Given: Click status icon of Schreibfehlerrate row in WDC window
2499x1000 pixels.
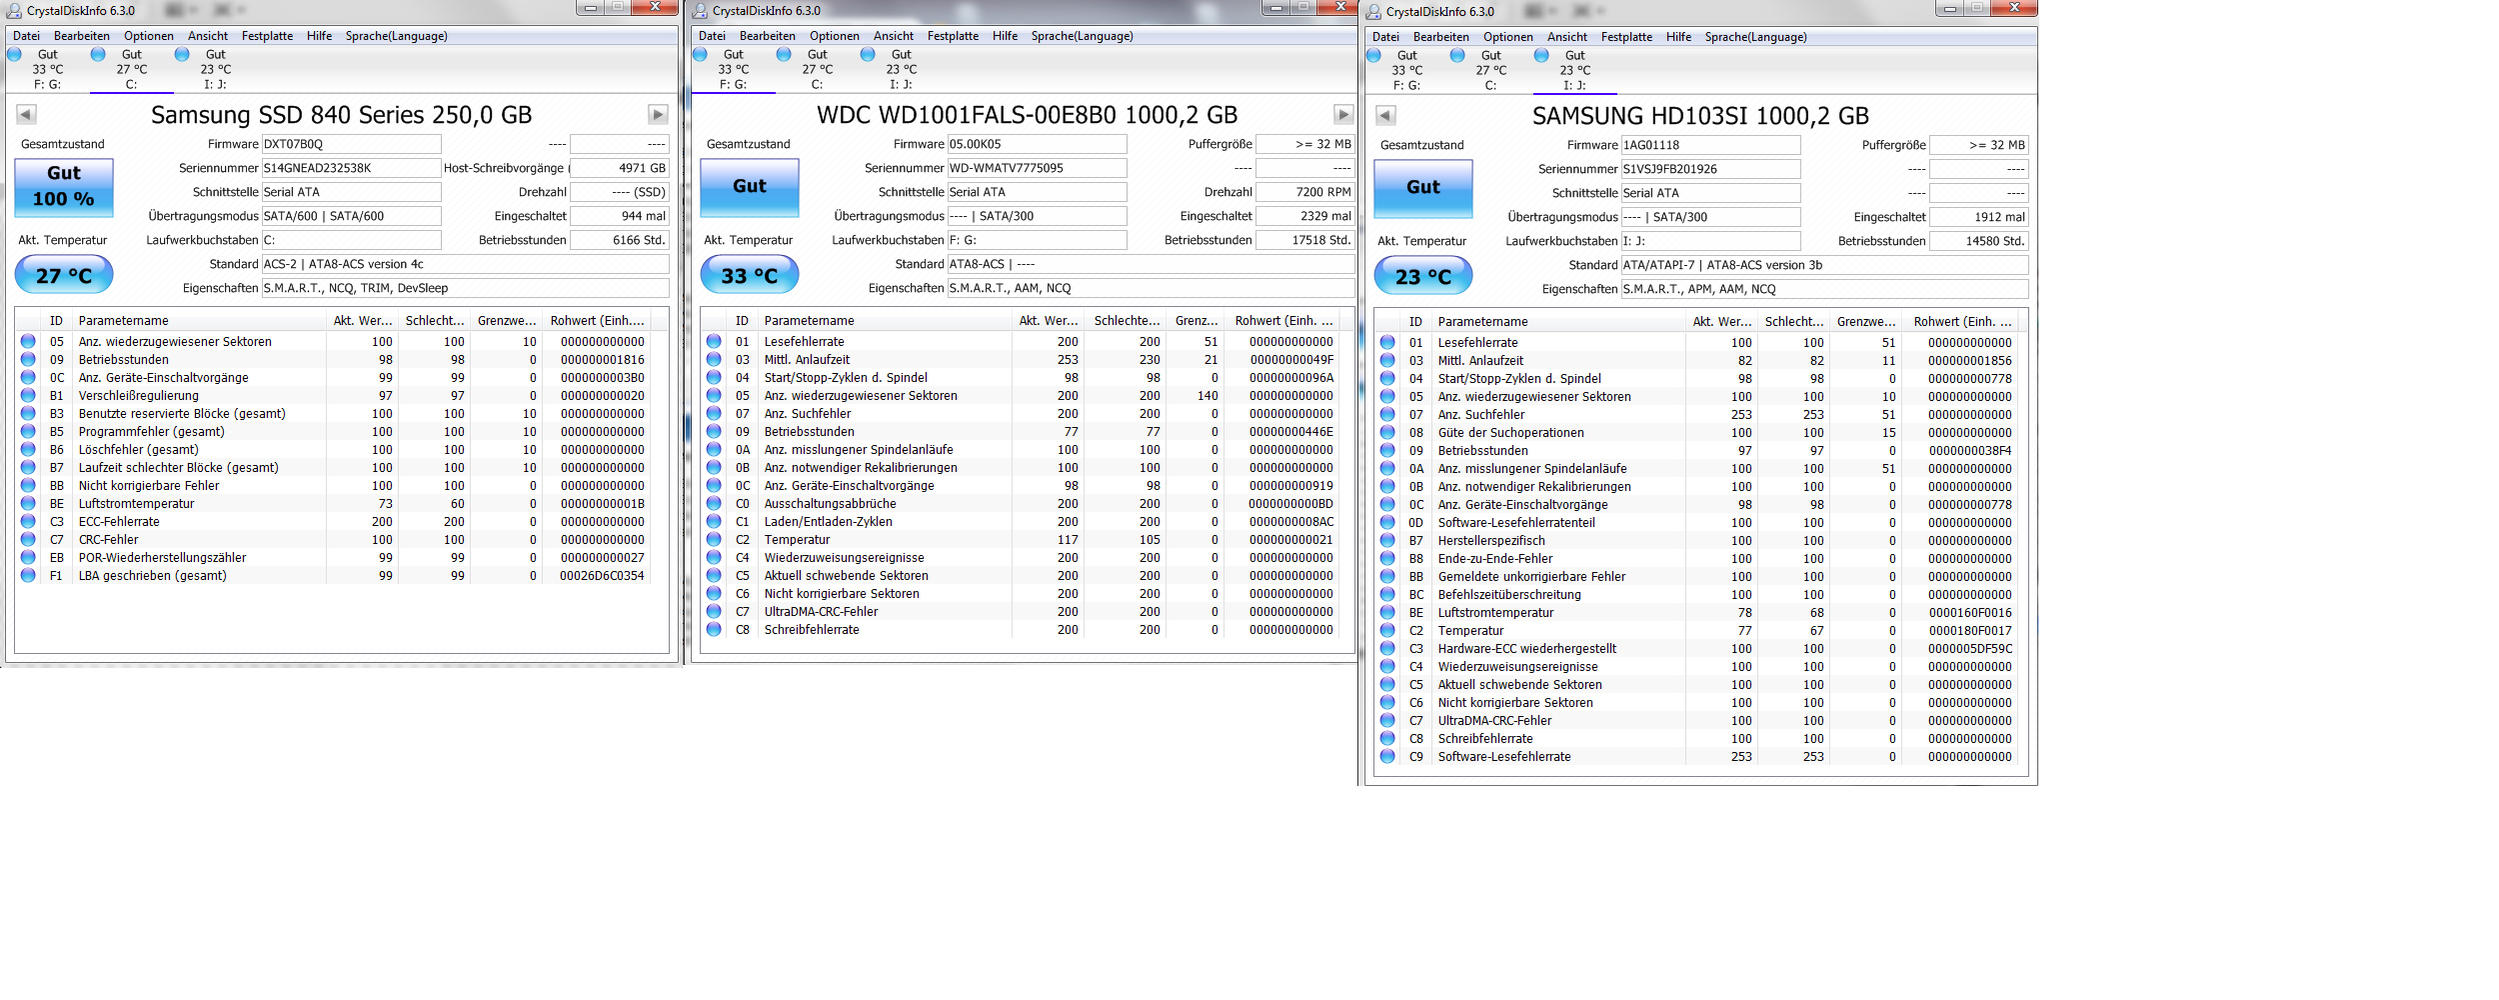Looking at the screenshot, I should point(714,629).
